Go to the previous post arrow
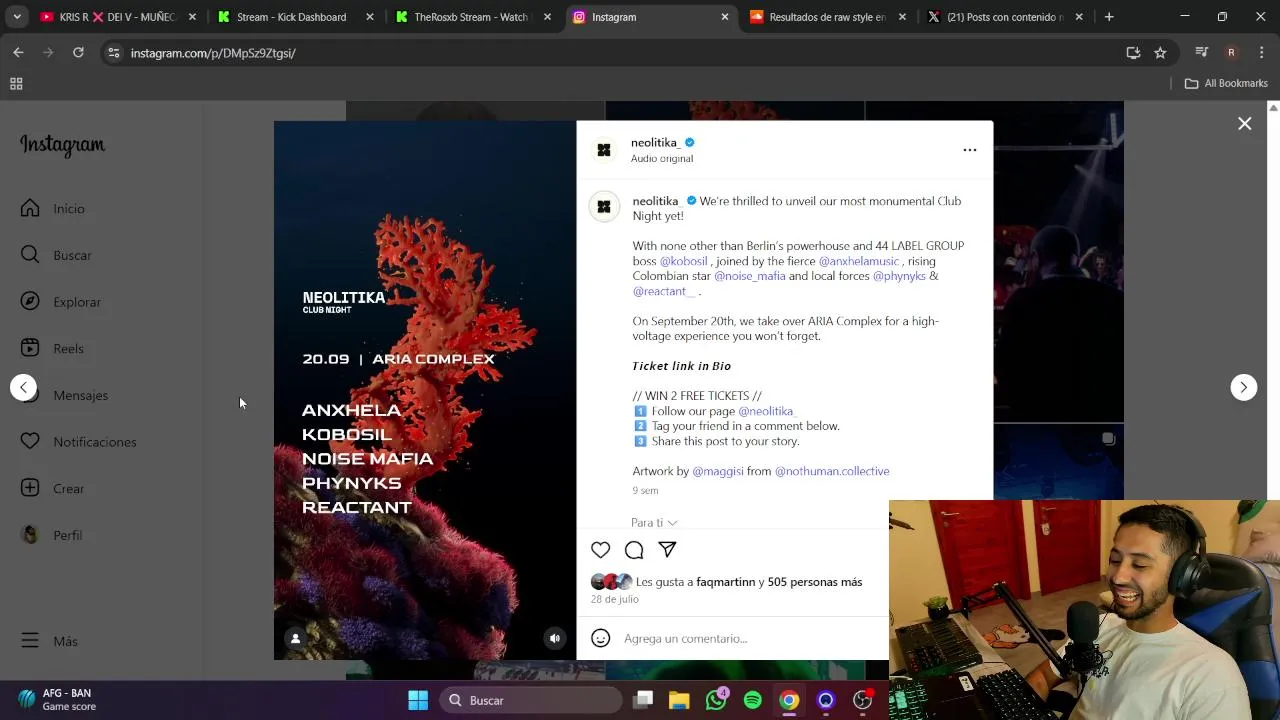The image size is (1280, 720). pos(23,387)
